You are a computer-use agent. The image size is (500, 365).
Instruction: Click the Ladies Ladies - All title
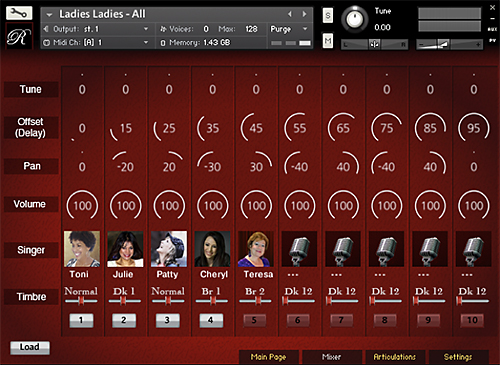click(x=102, y=14)
